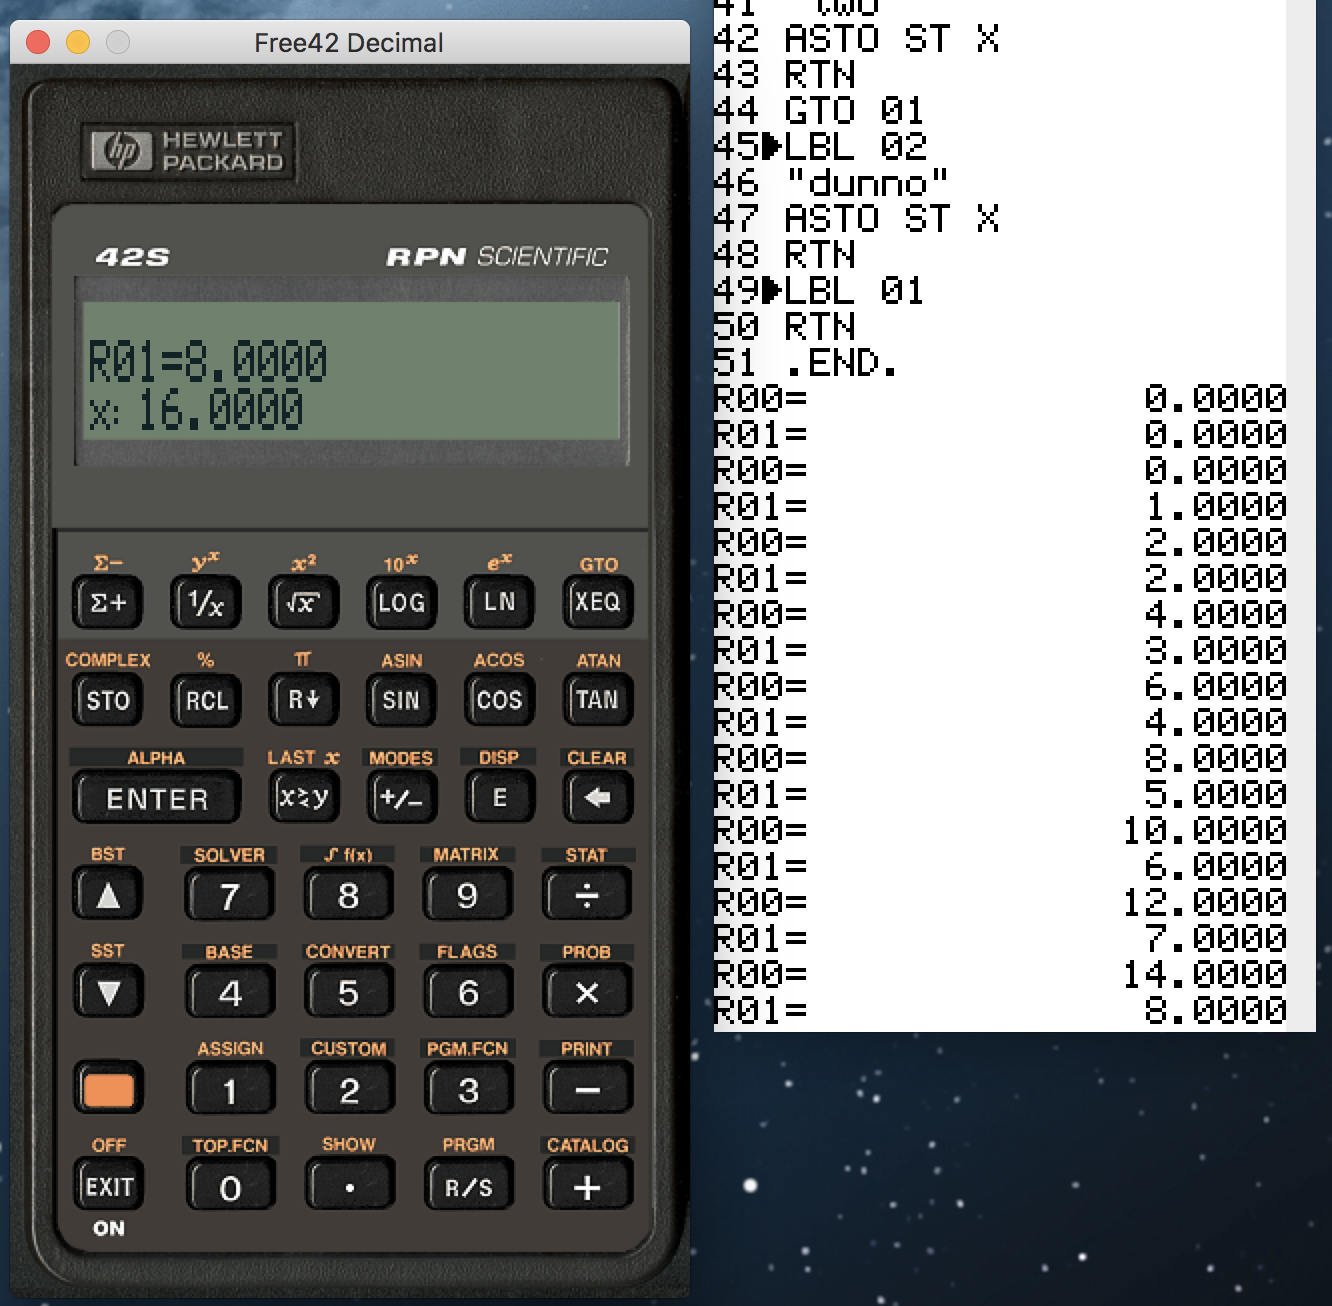Image resolution: width=1332 pixels, height=1306 pixels.
Task: Click the digit 9 key
Action: coord(467,895)
